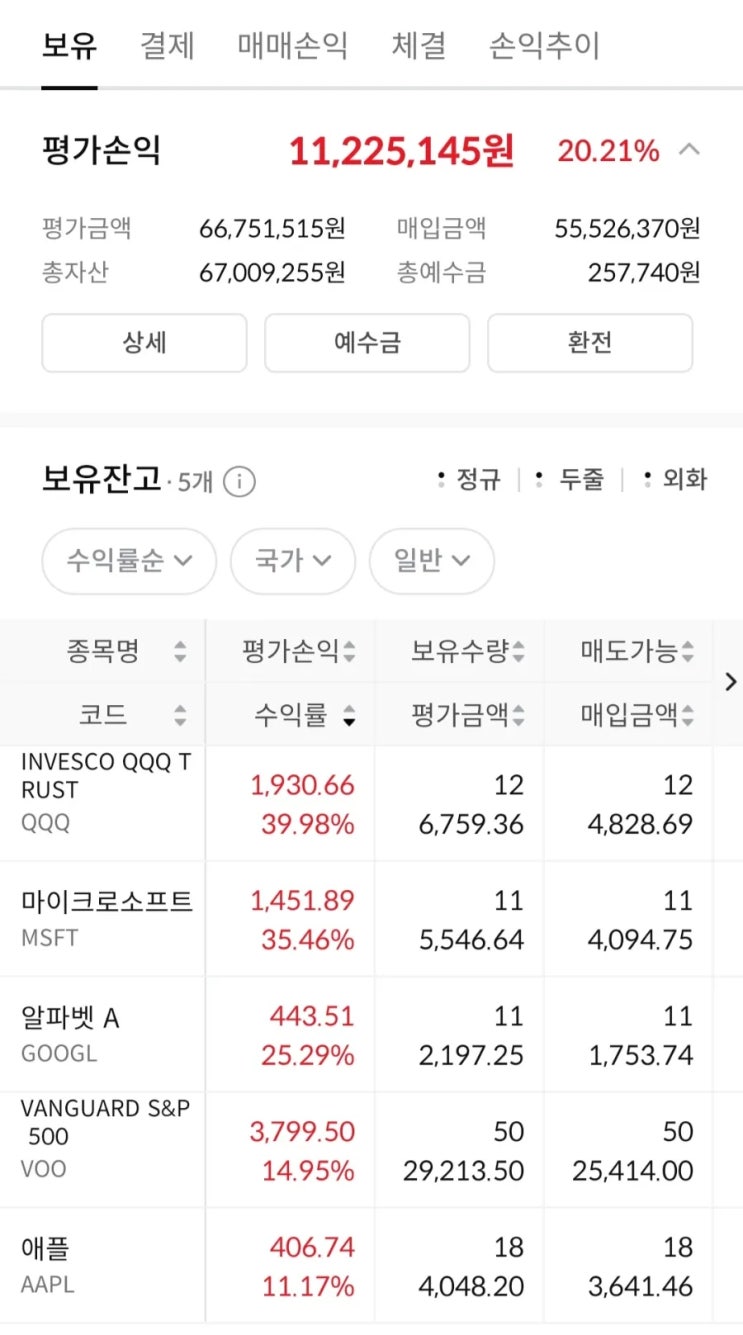Sort by 수익률 column arrows
The image size is (743, 1335).
[x=349, y=716]
